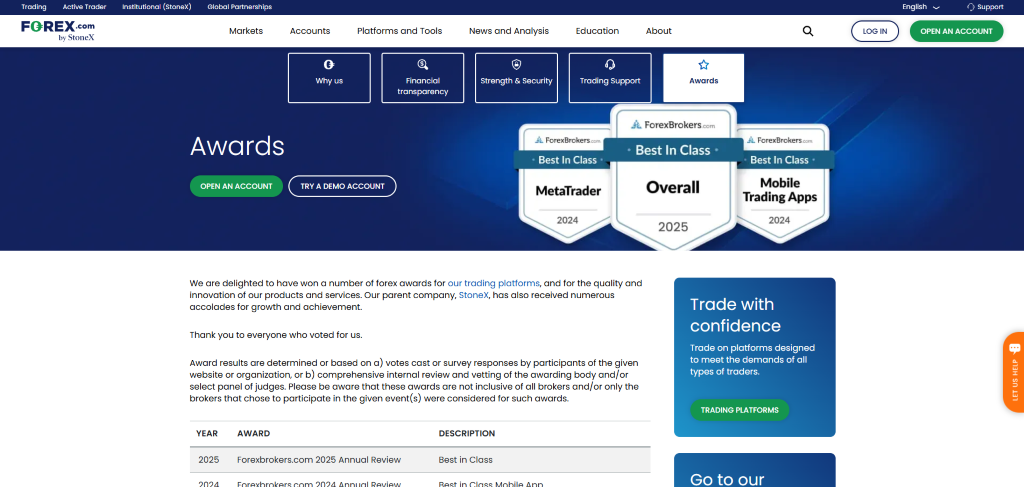
Task: Click the Global Partnerships link
Action: [x=239, y=7]
